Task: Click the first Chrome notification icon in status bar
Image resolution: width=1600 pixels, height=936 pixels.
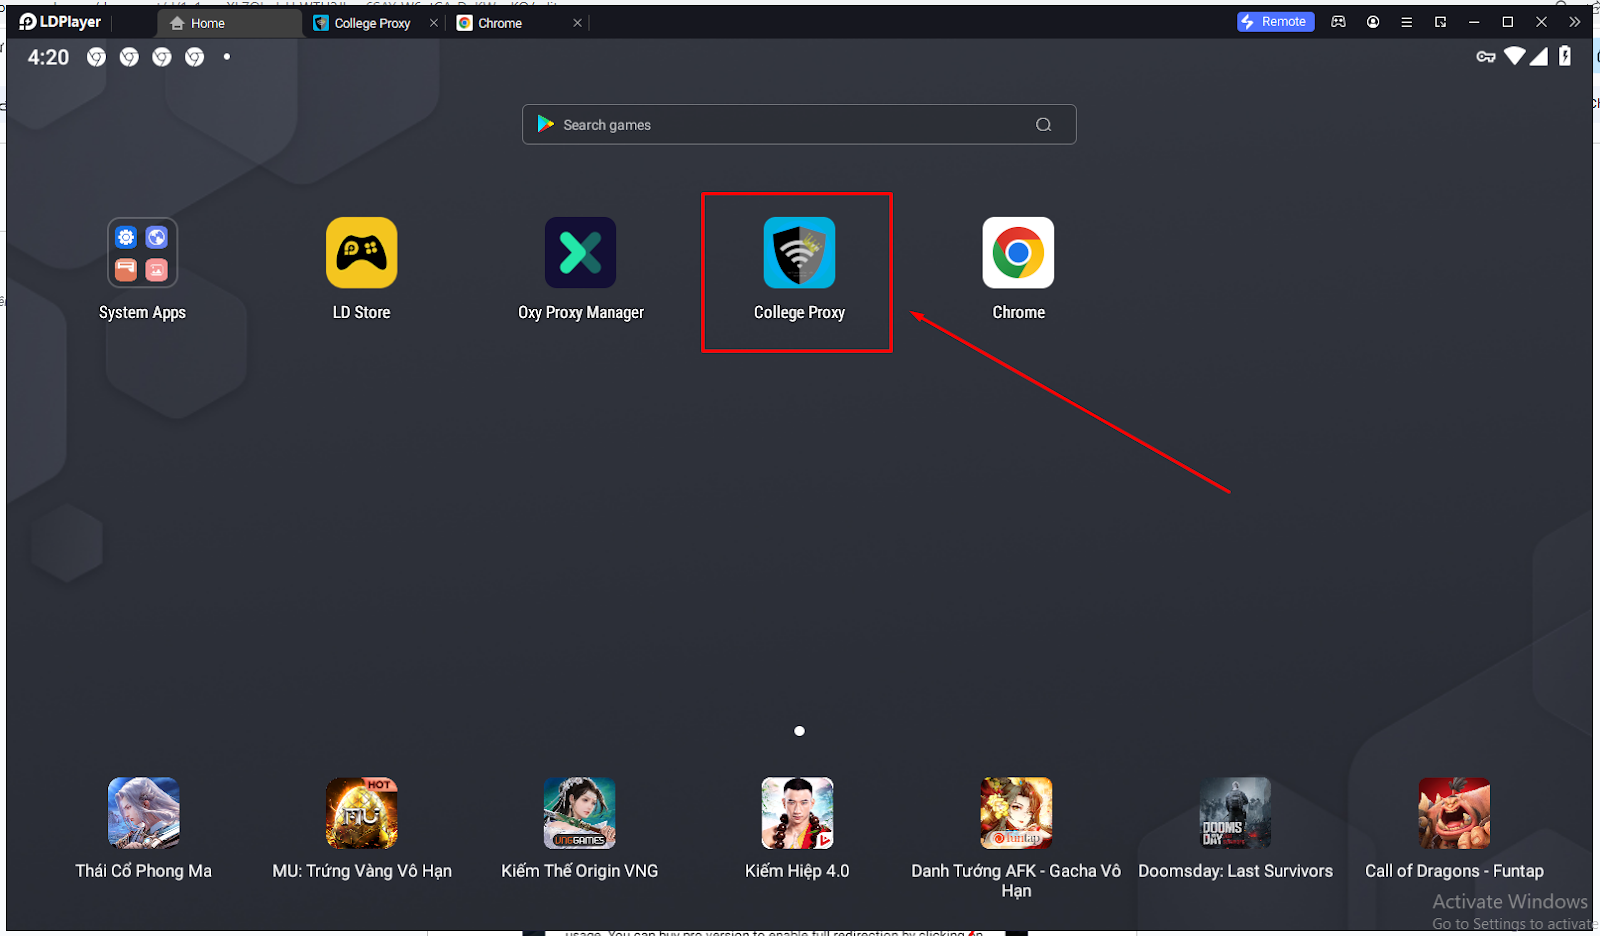Action: pos(96,57)
